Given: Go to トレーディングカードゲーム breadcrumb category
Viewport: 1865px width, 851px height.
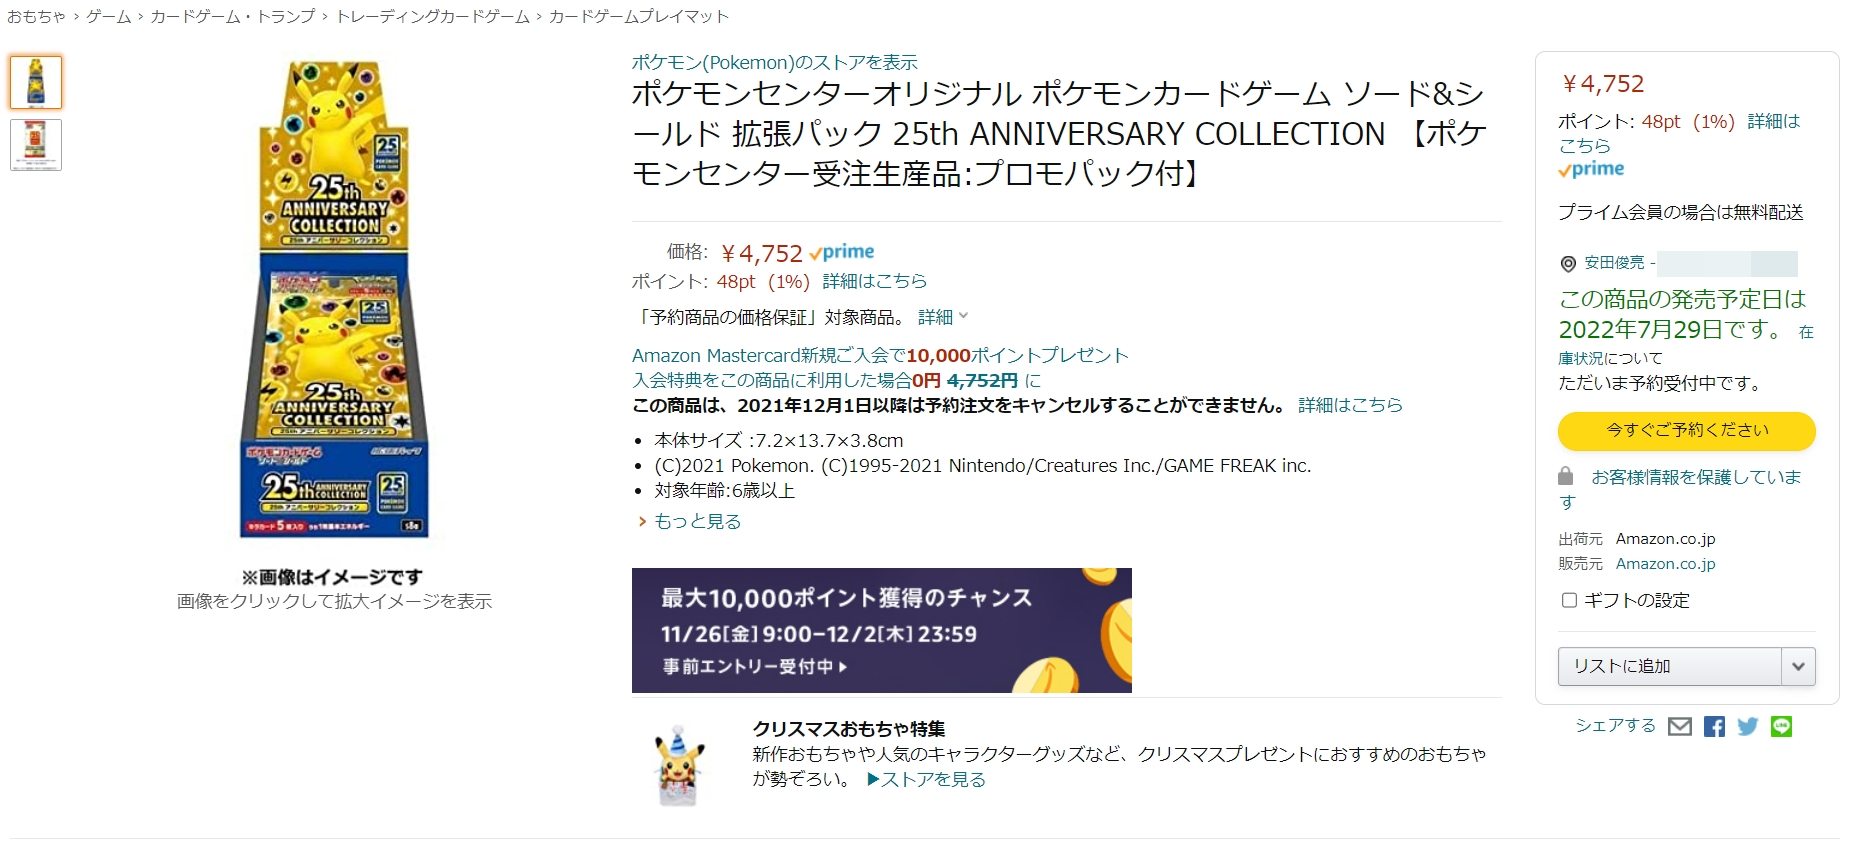Looking at the screenshot, I should 432,16.
